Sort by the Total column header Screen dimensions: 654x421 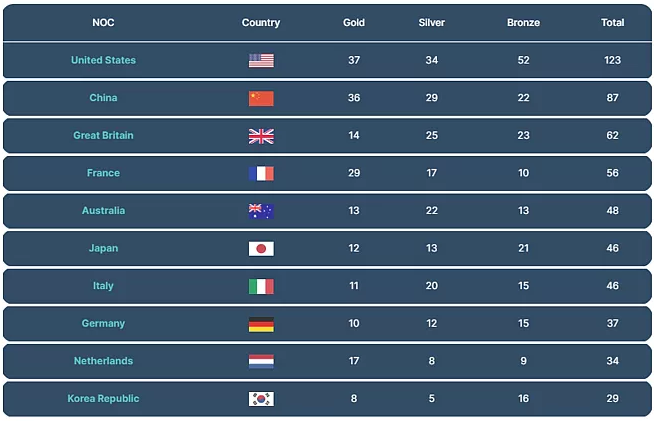[x=612, y=23]
